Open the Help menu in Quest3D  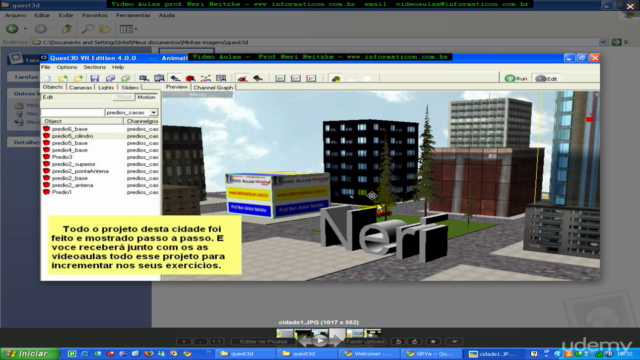point(118,67)
